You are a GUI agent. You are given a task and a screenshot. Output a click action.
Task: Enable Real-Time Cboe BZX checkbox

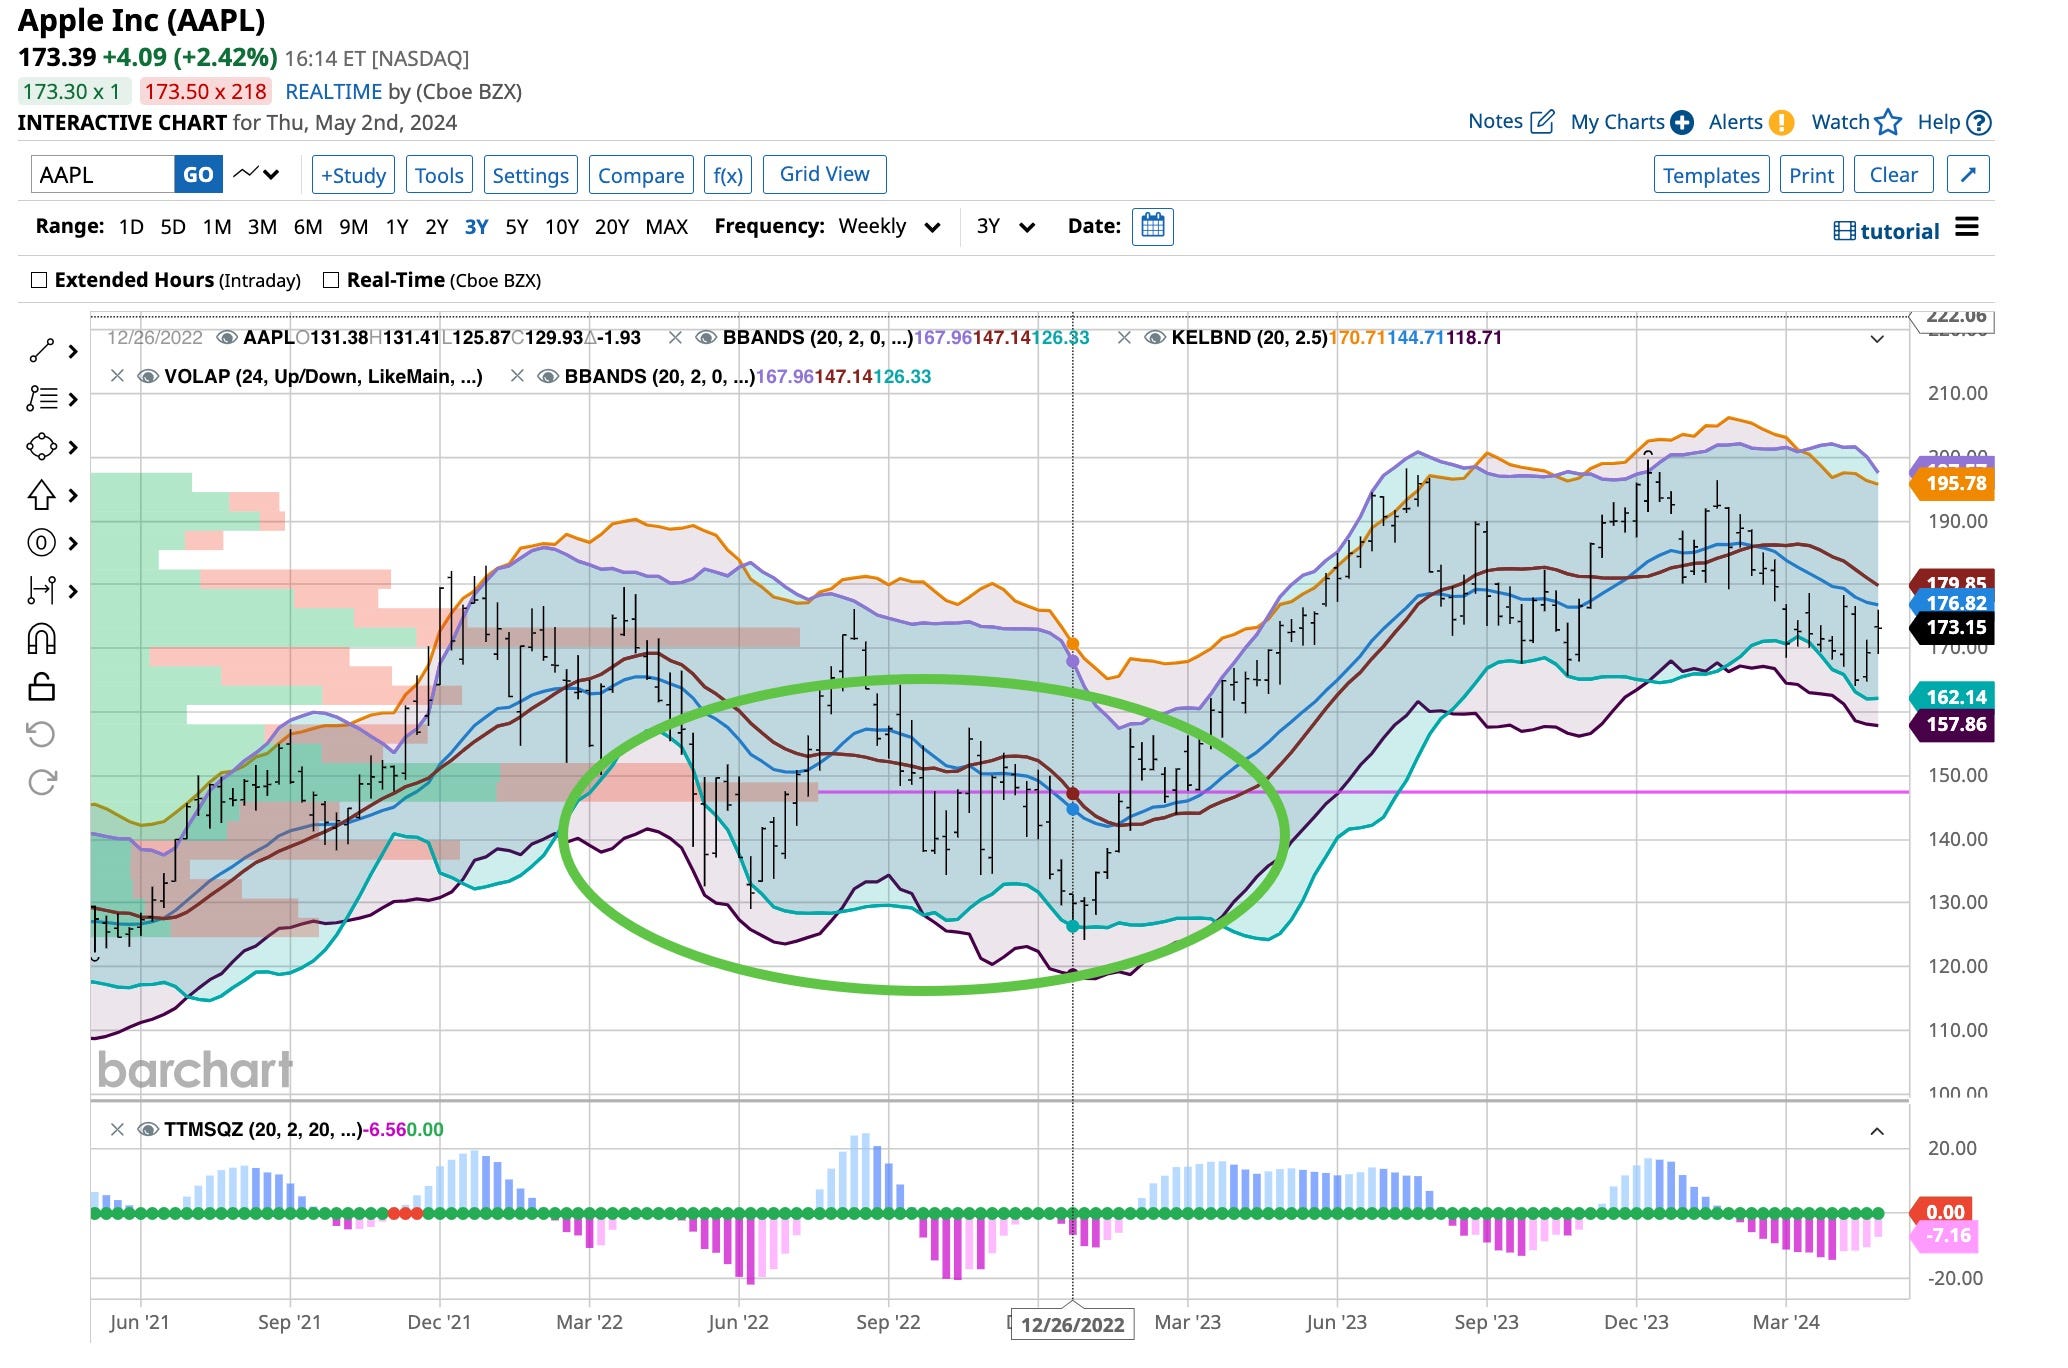click(331, 280)
